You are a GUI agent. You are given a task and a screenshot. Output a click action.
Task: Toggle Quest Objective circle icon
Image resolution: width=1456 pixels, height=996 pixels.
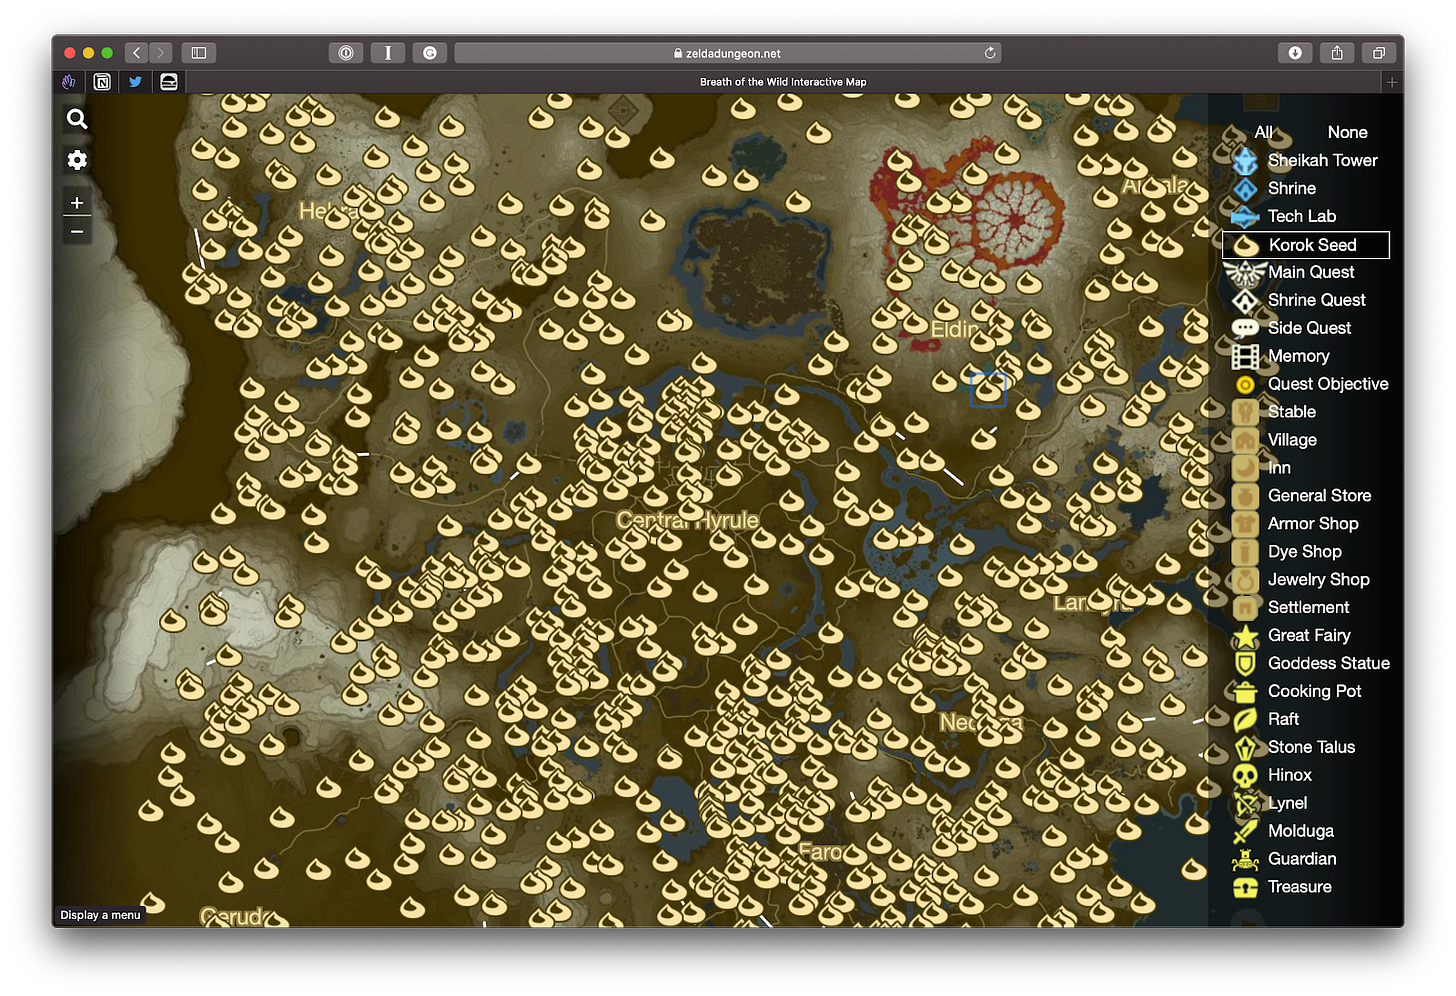(x=1245, y=384)
